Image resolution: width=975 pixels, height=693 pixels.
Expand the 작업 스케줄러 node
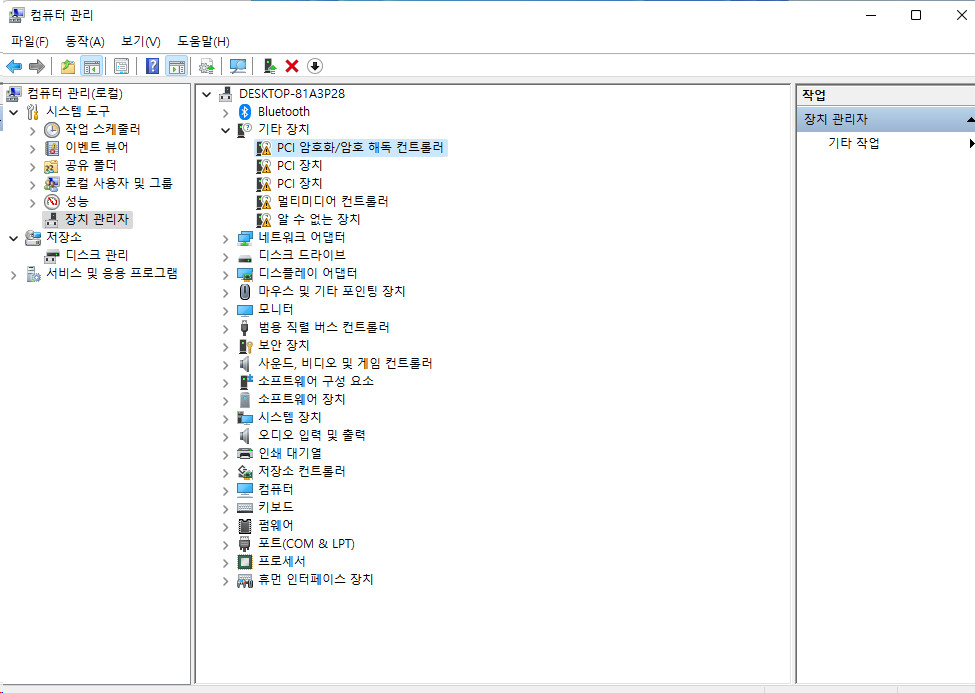click(32, 131)
